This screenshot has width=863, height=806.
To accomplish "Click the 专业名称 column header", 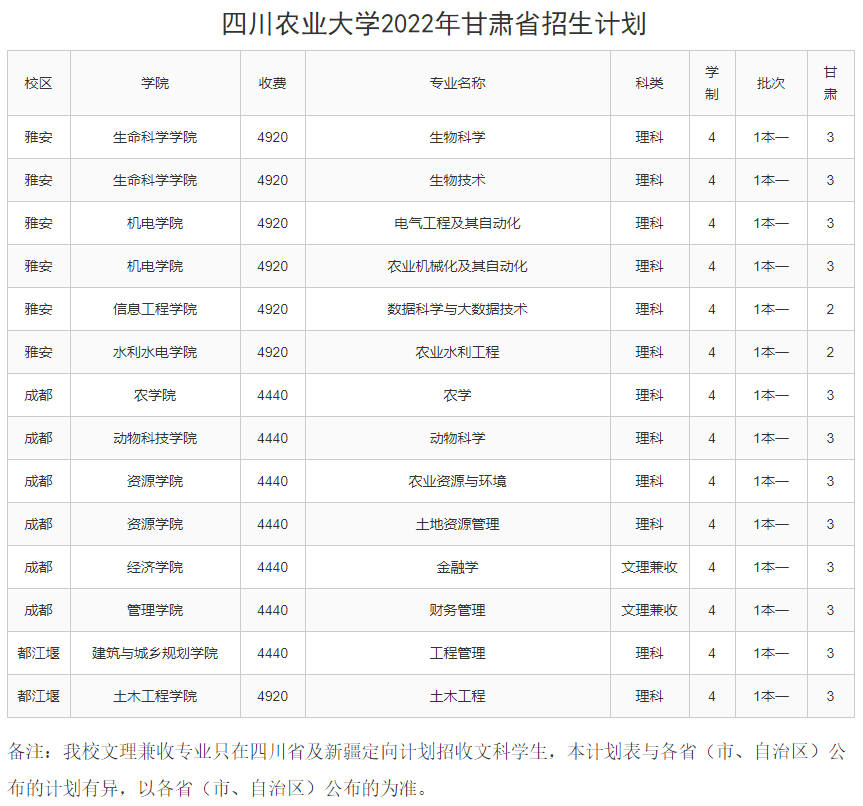I will pos(457,83).
